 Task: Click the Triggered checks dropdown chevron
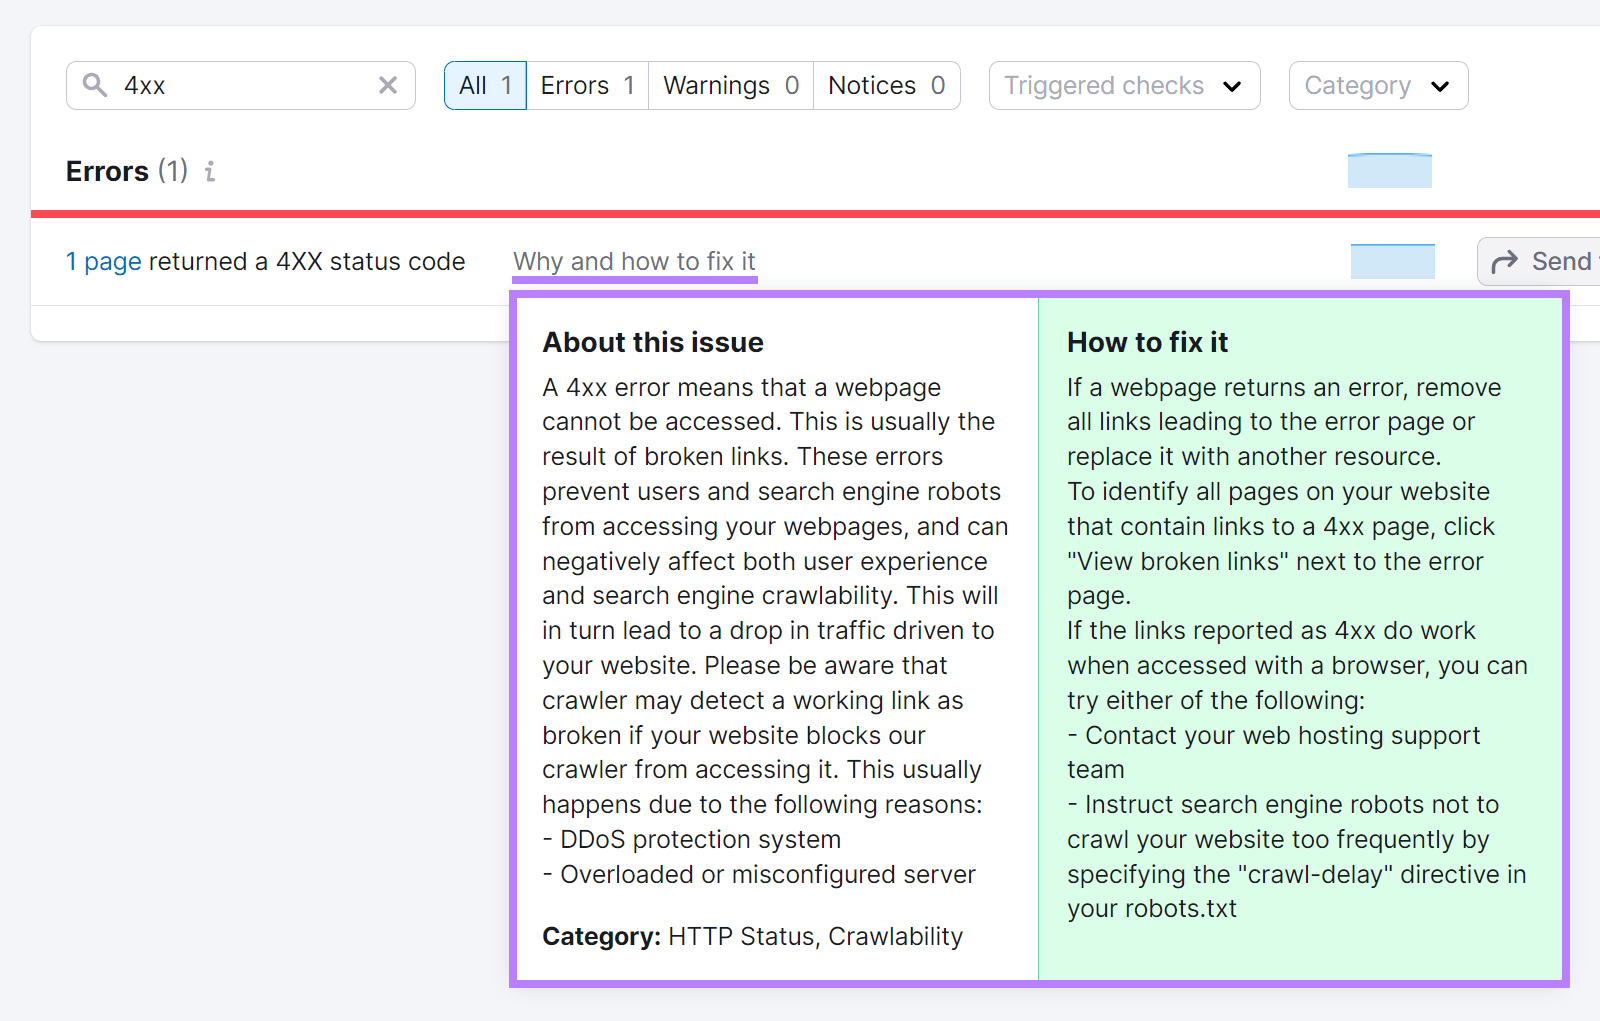[x=1233, y=86]
